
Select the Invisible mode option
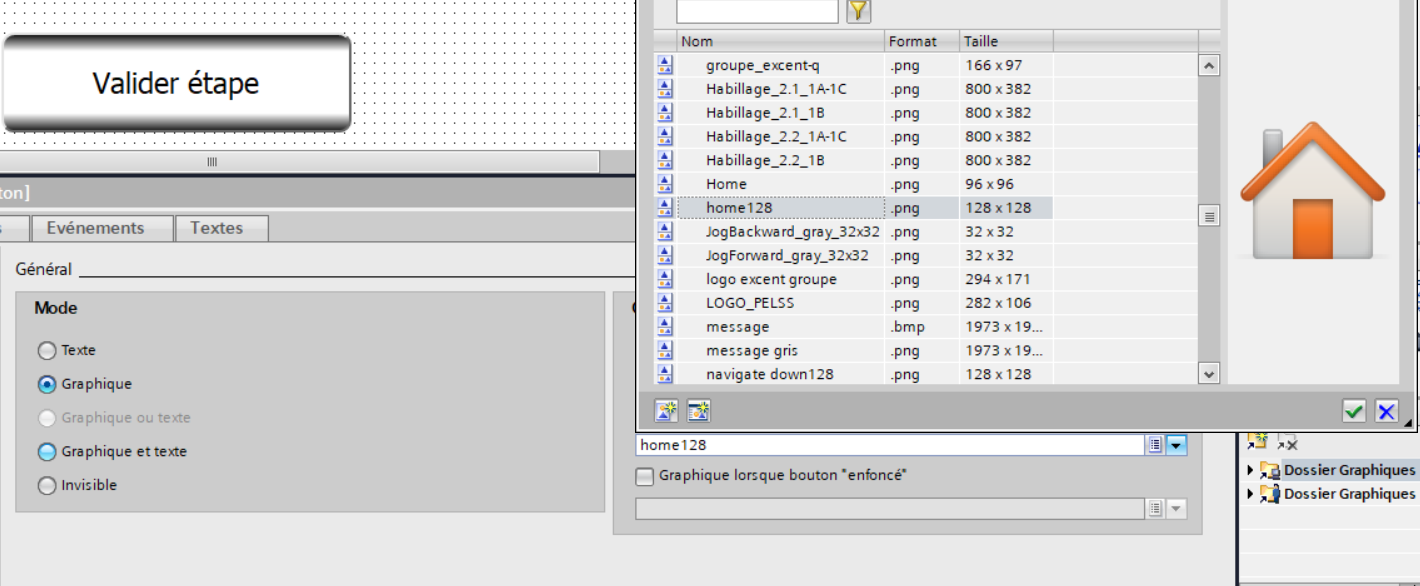click(47, 486)
